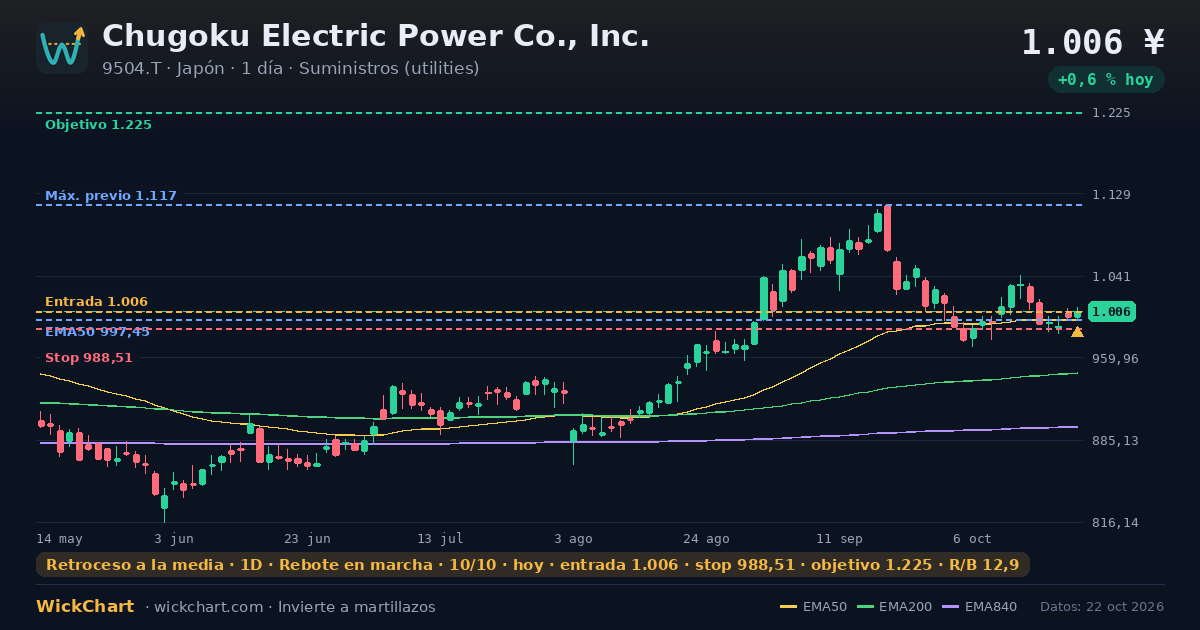
Task: Click the 24 ago date label
Action: coord(706,538)
